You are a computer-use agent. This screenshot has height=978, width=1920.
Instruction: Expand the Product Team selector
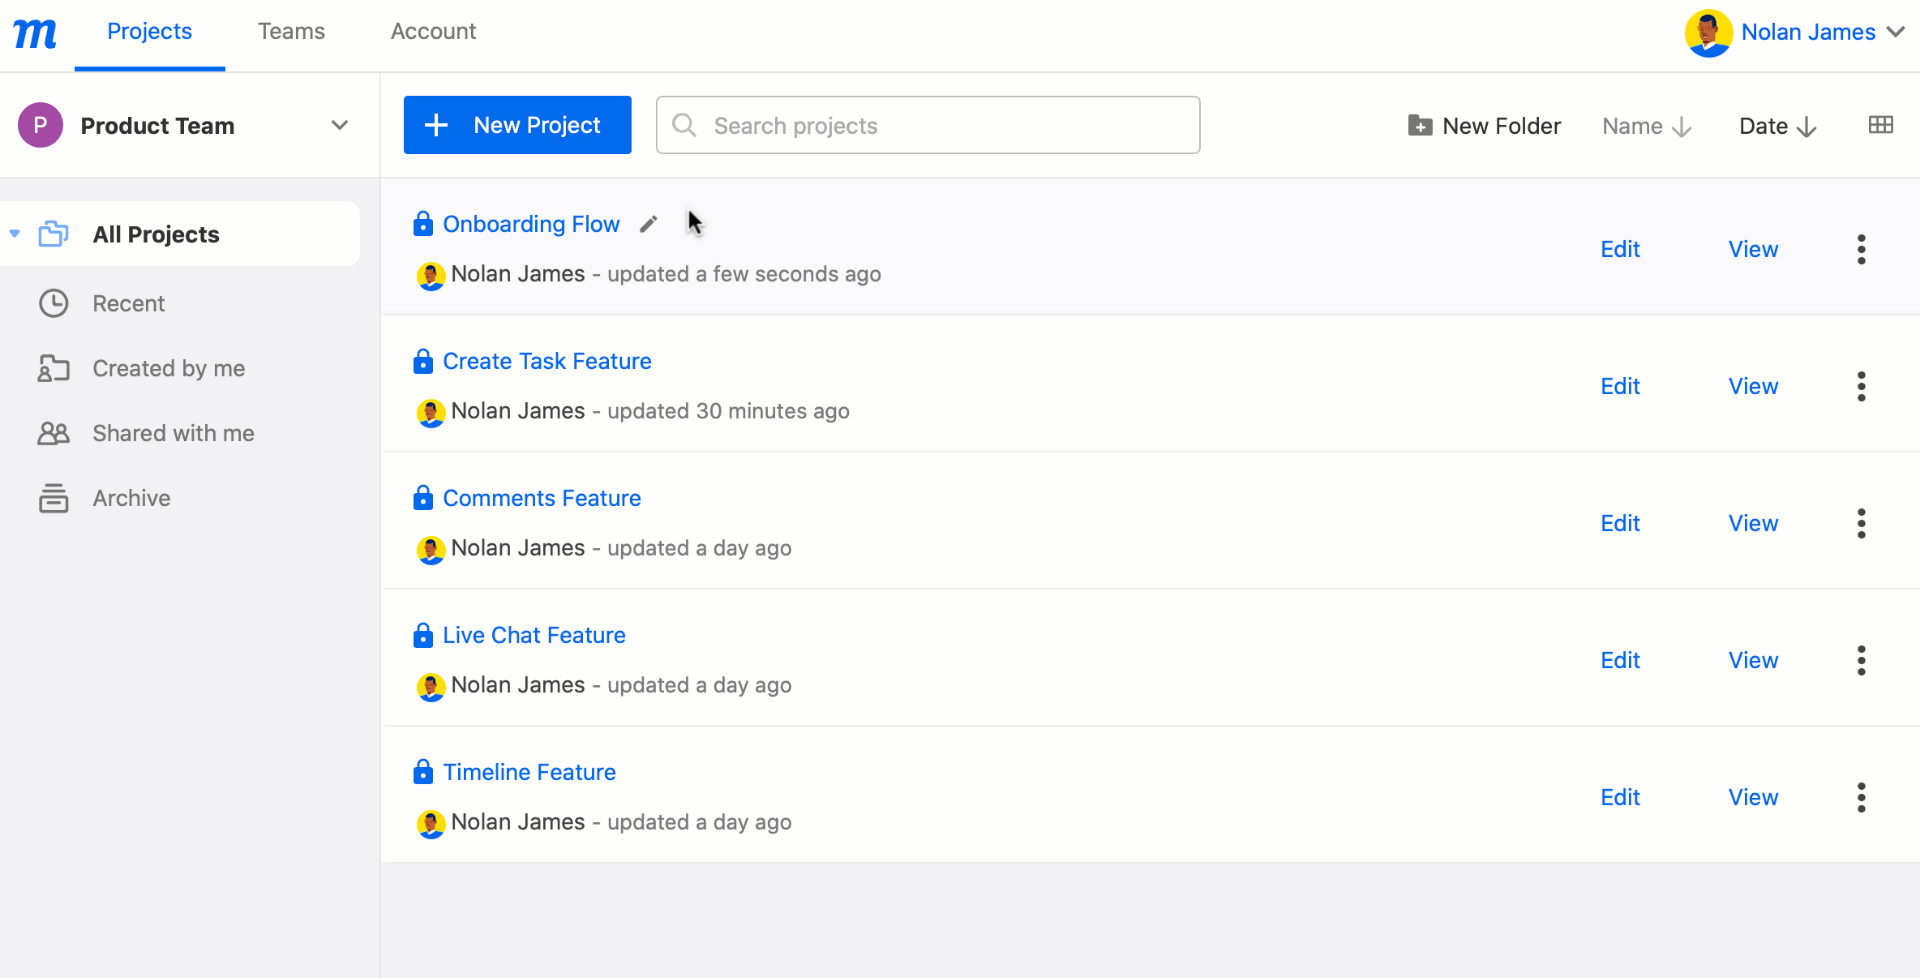click(x=339, y=125)
